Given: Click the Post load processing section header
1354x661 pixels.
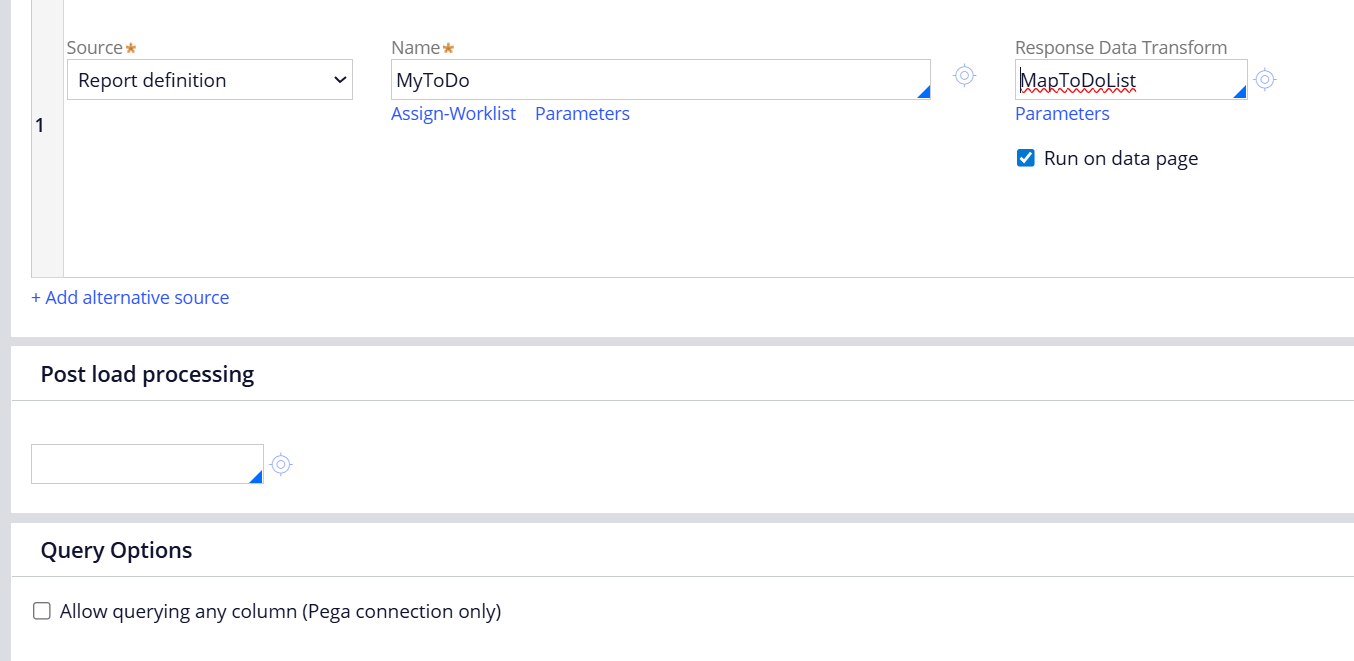Looking at the screenshot, I should click(147, 374).
